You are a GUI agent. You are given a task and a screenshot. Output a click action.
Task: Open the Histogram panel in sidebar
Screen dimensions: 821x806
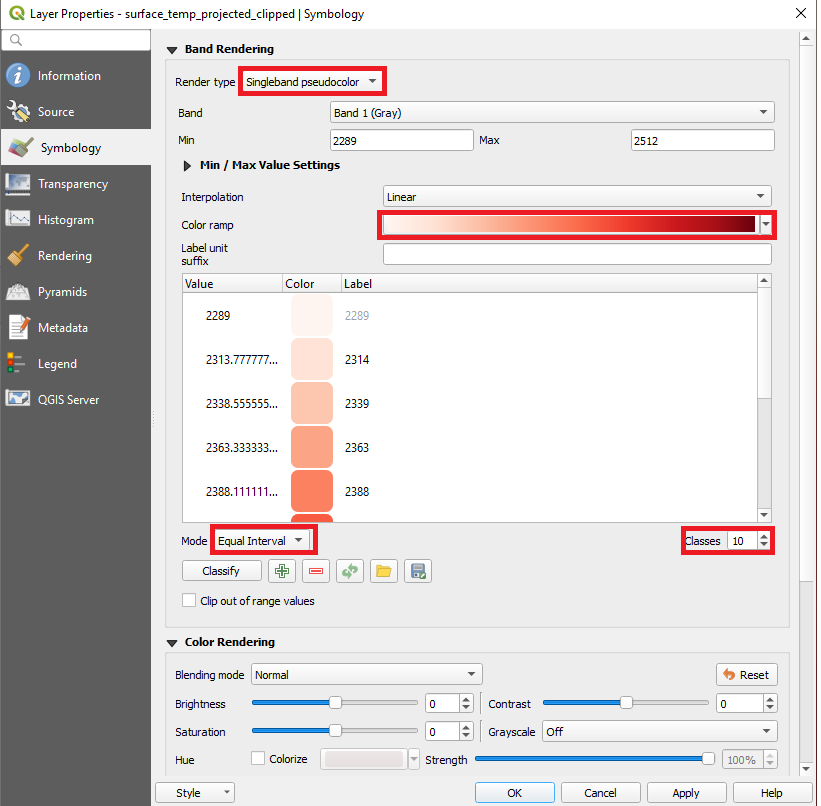click(65, 220)
